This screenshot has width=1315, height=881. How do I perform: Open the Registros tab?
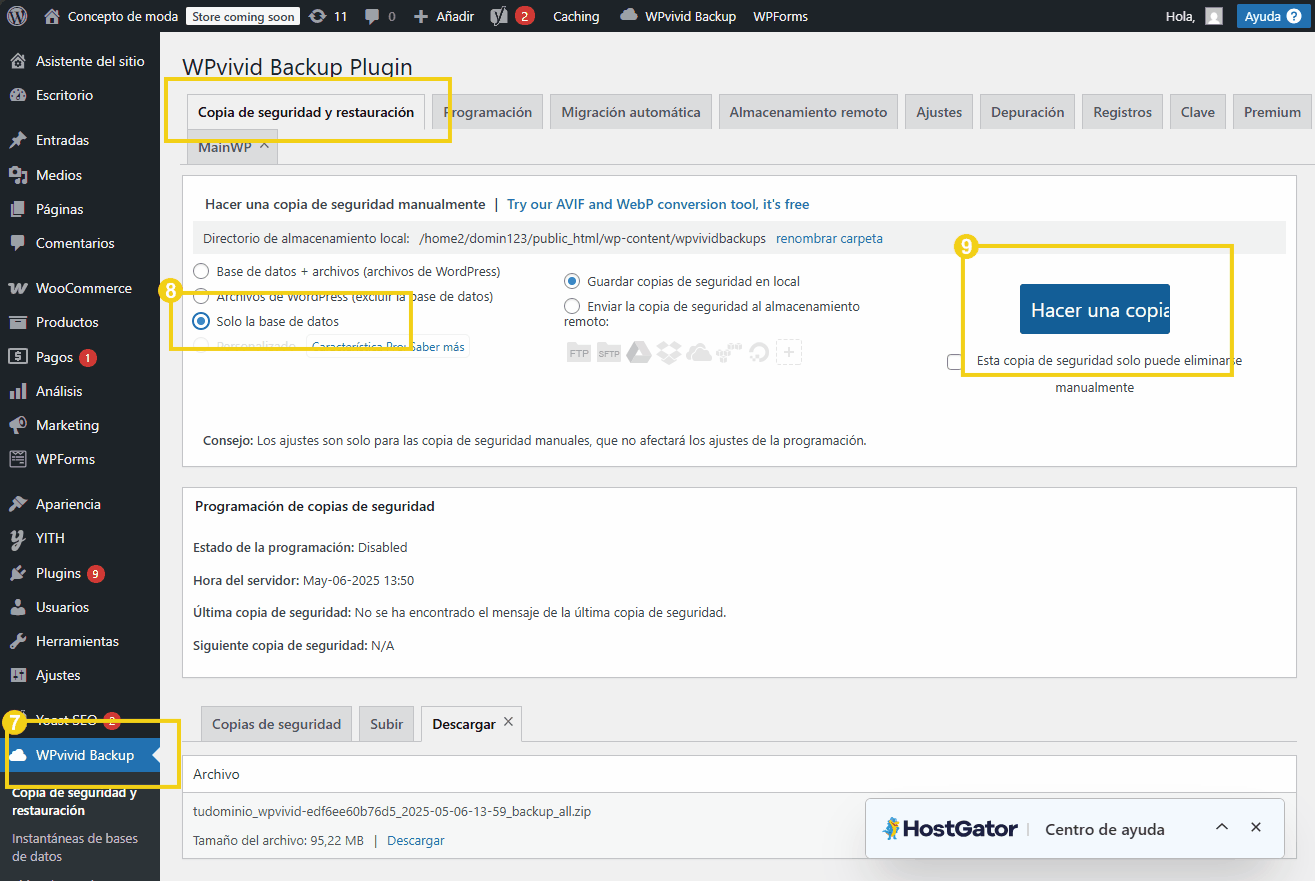tap(1123, 112)
